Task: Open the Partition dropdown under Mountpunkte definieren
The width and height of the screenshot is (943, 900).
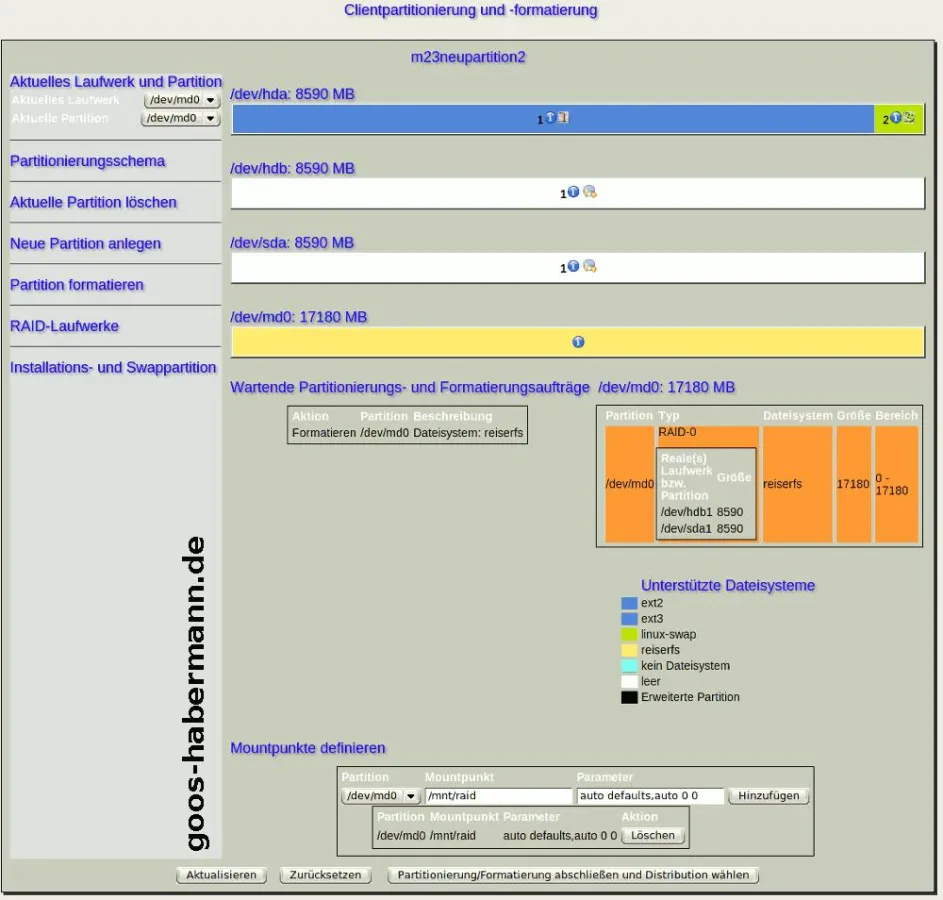Action: tap(381, 796)
